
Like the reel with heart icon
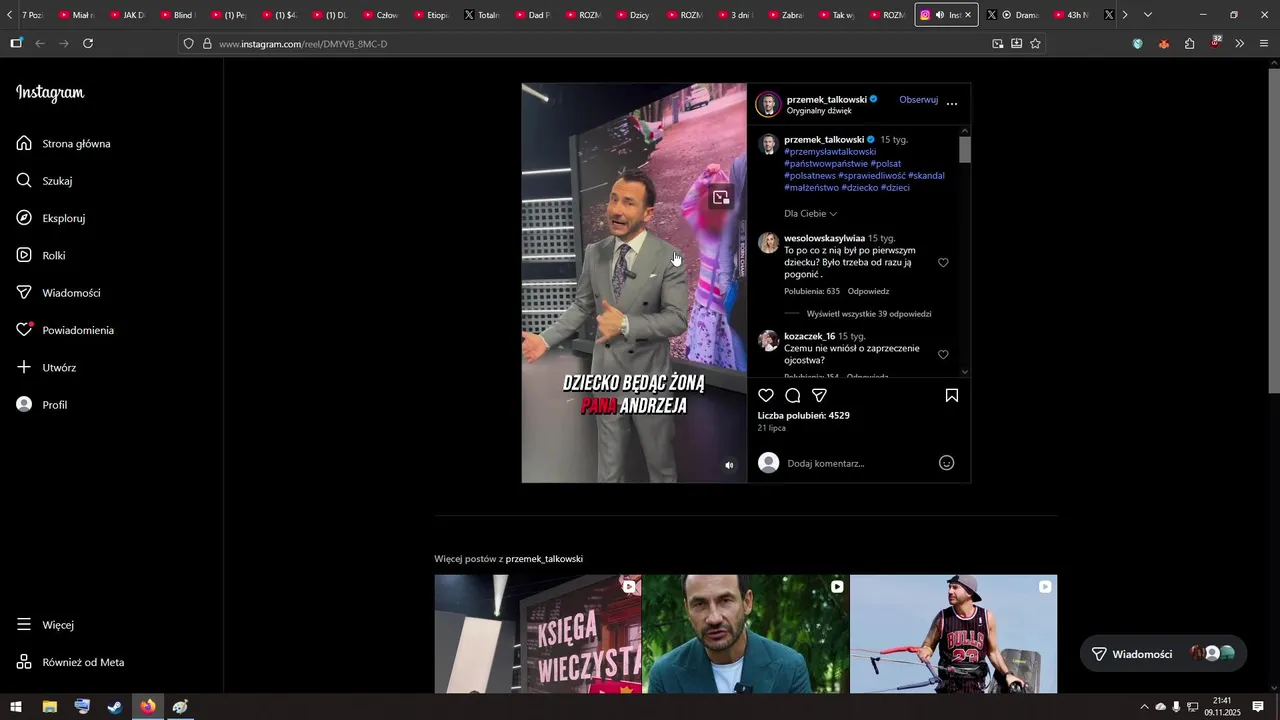tap(766, 395)
